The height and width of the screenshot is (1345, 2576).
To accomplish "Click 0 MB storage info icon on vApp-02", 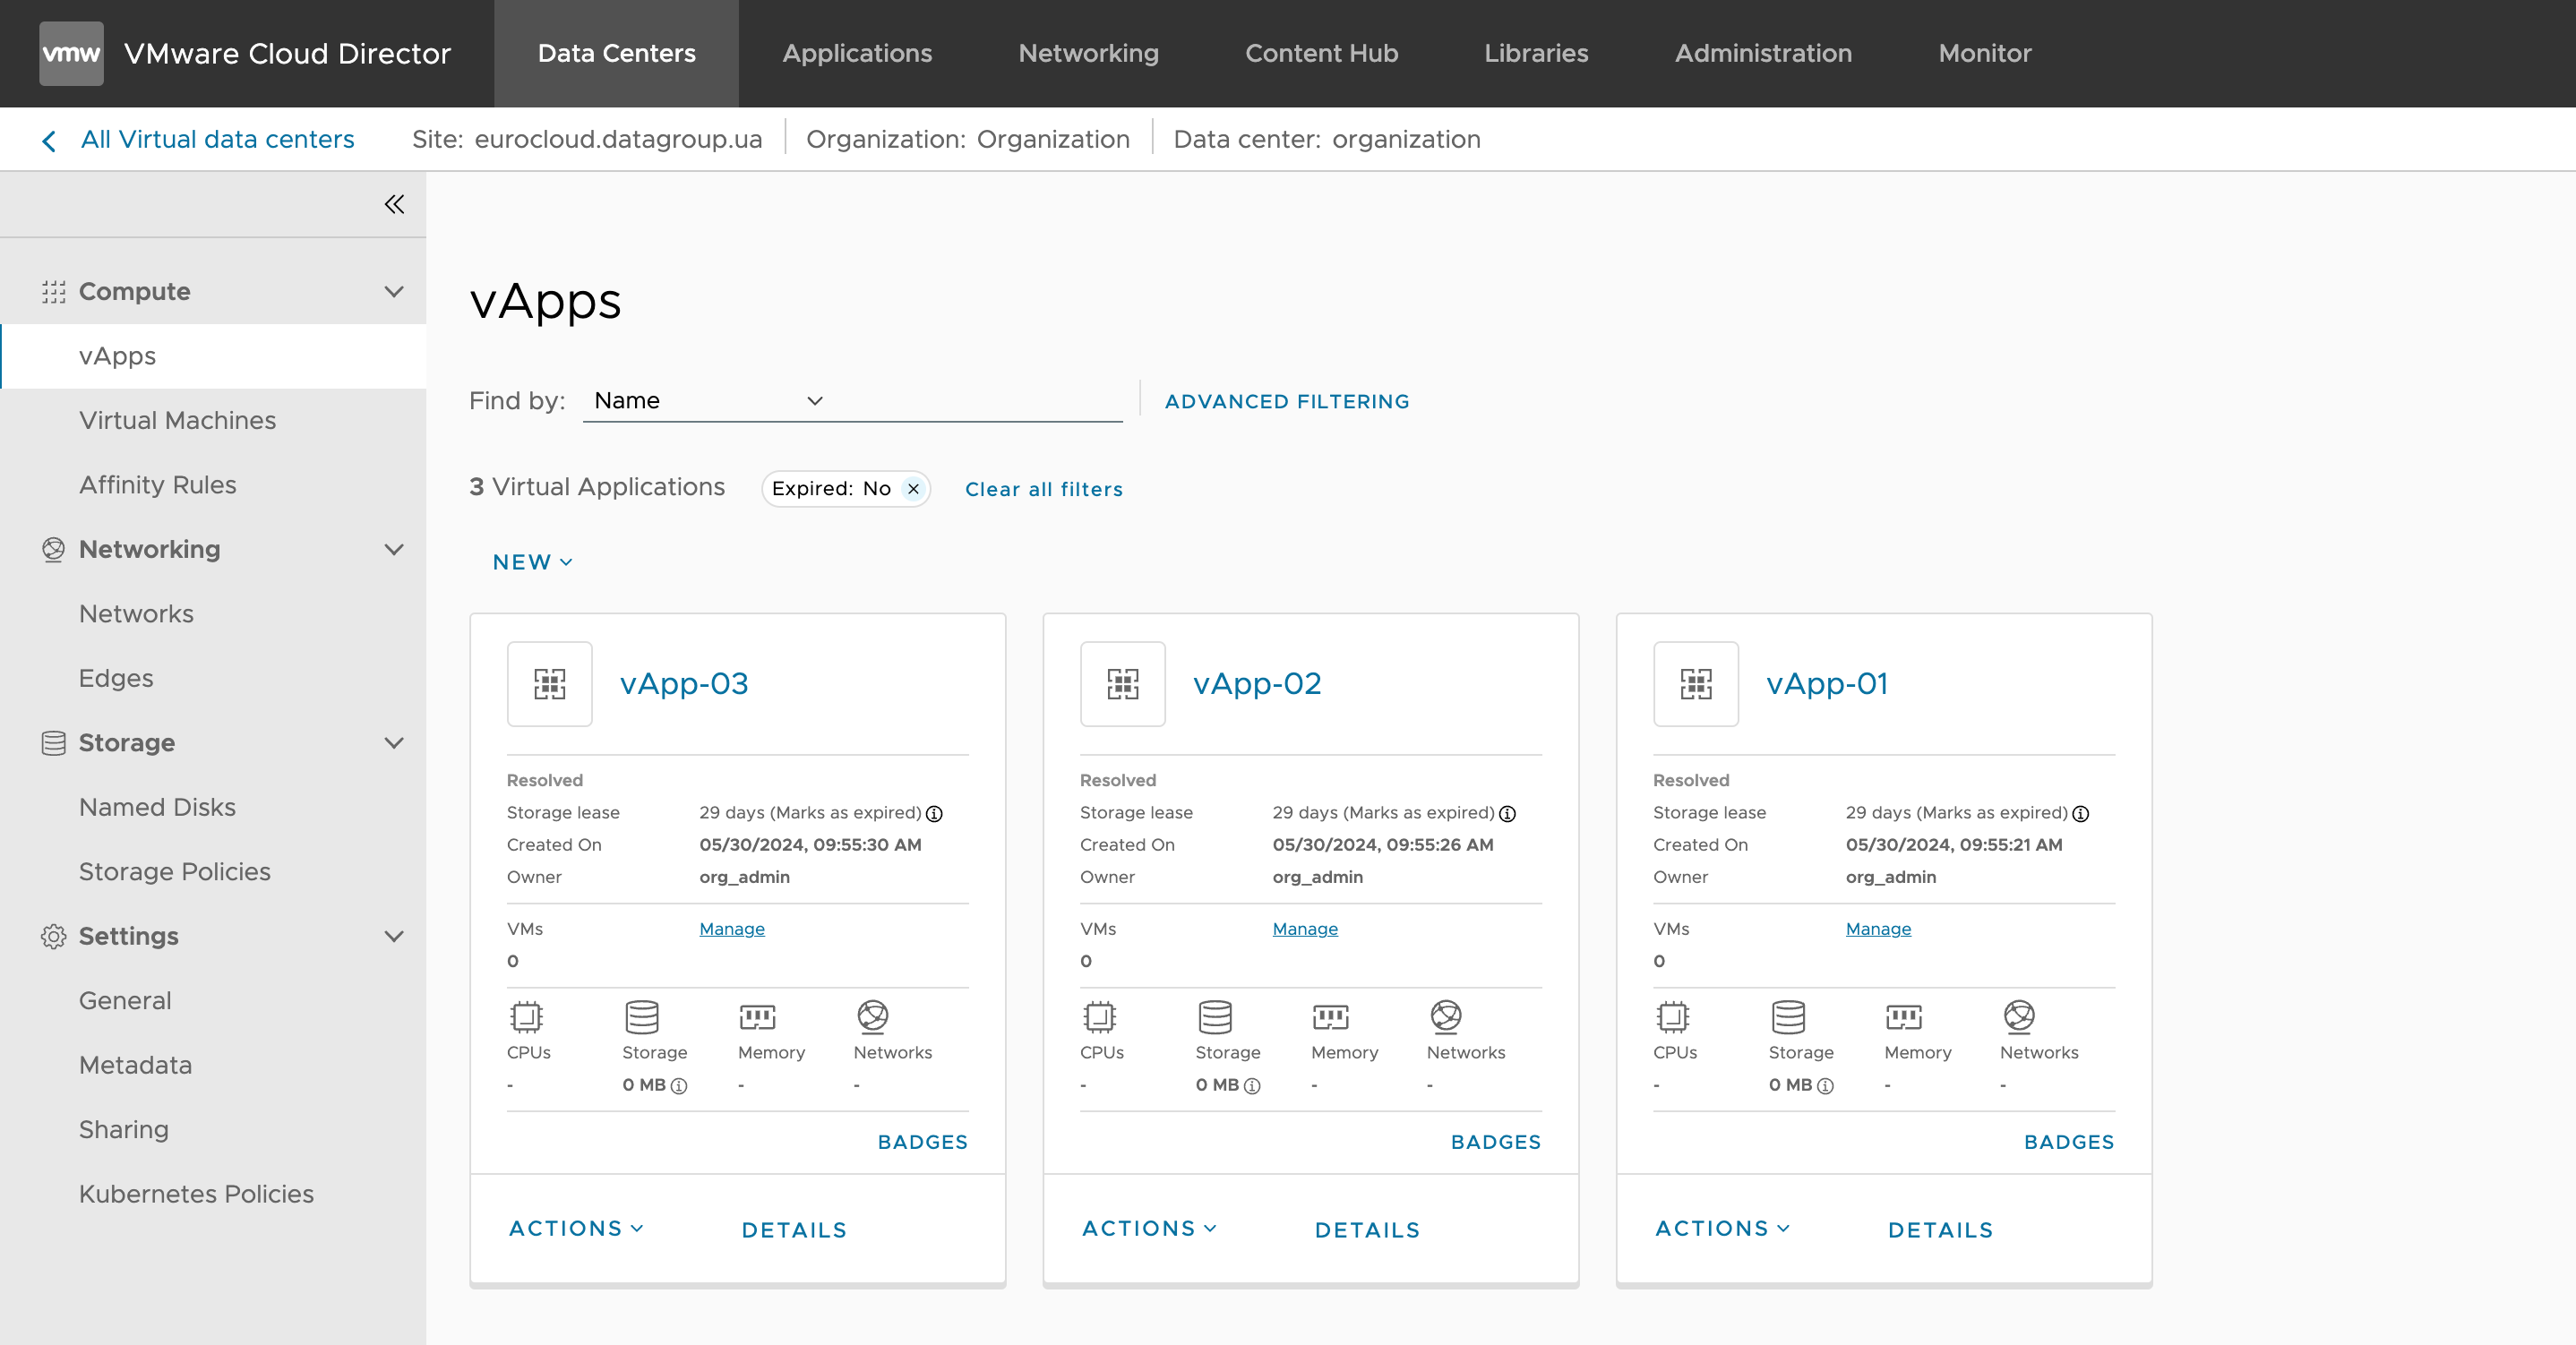I will (1252, 1086).
